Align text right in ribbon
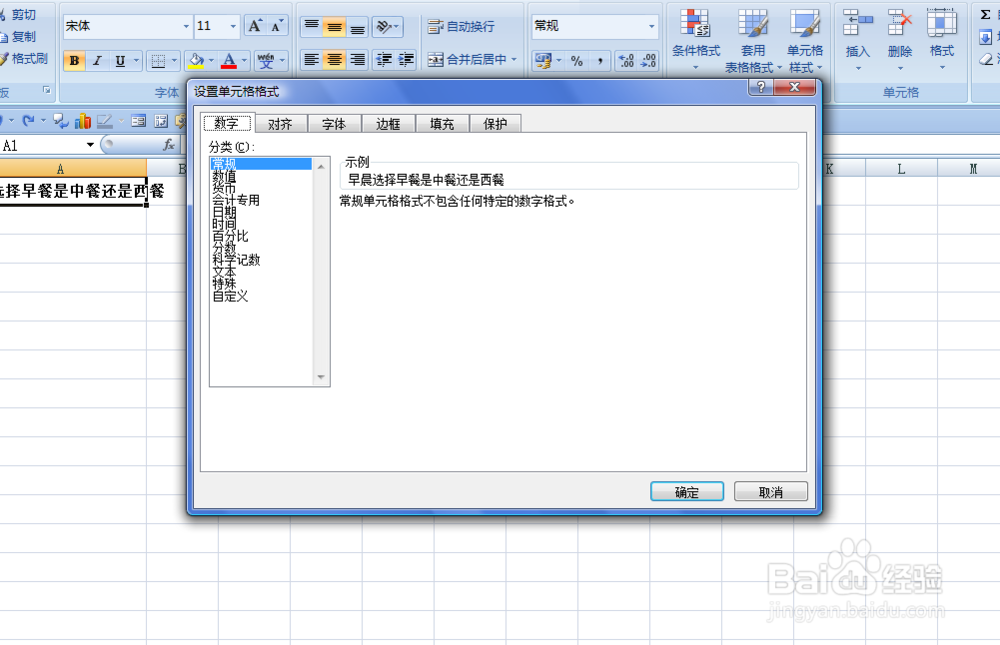1000x645 pixels. 357,60
